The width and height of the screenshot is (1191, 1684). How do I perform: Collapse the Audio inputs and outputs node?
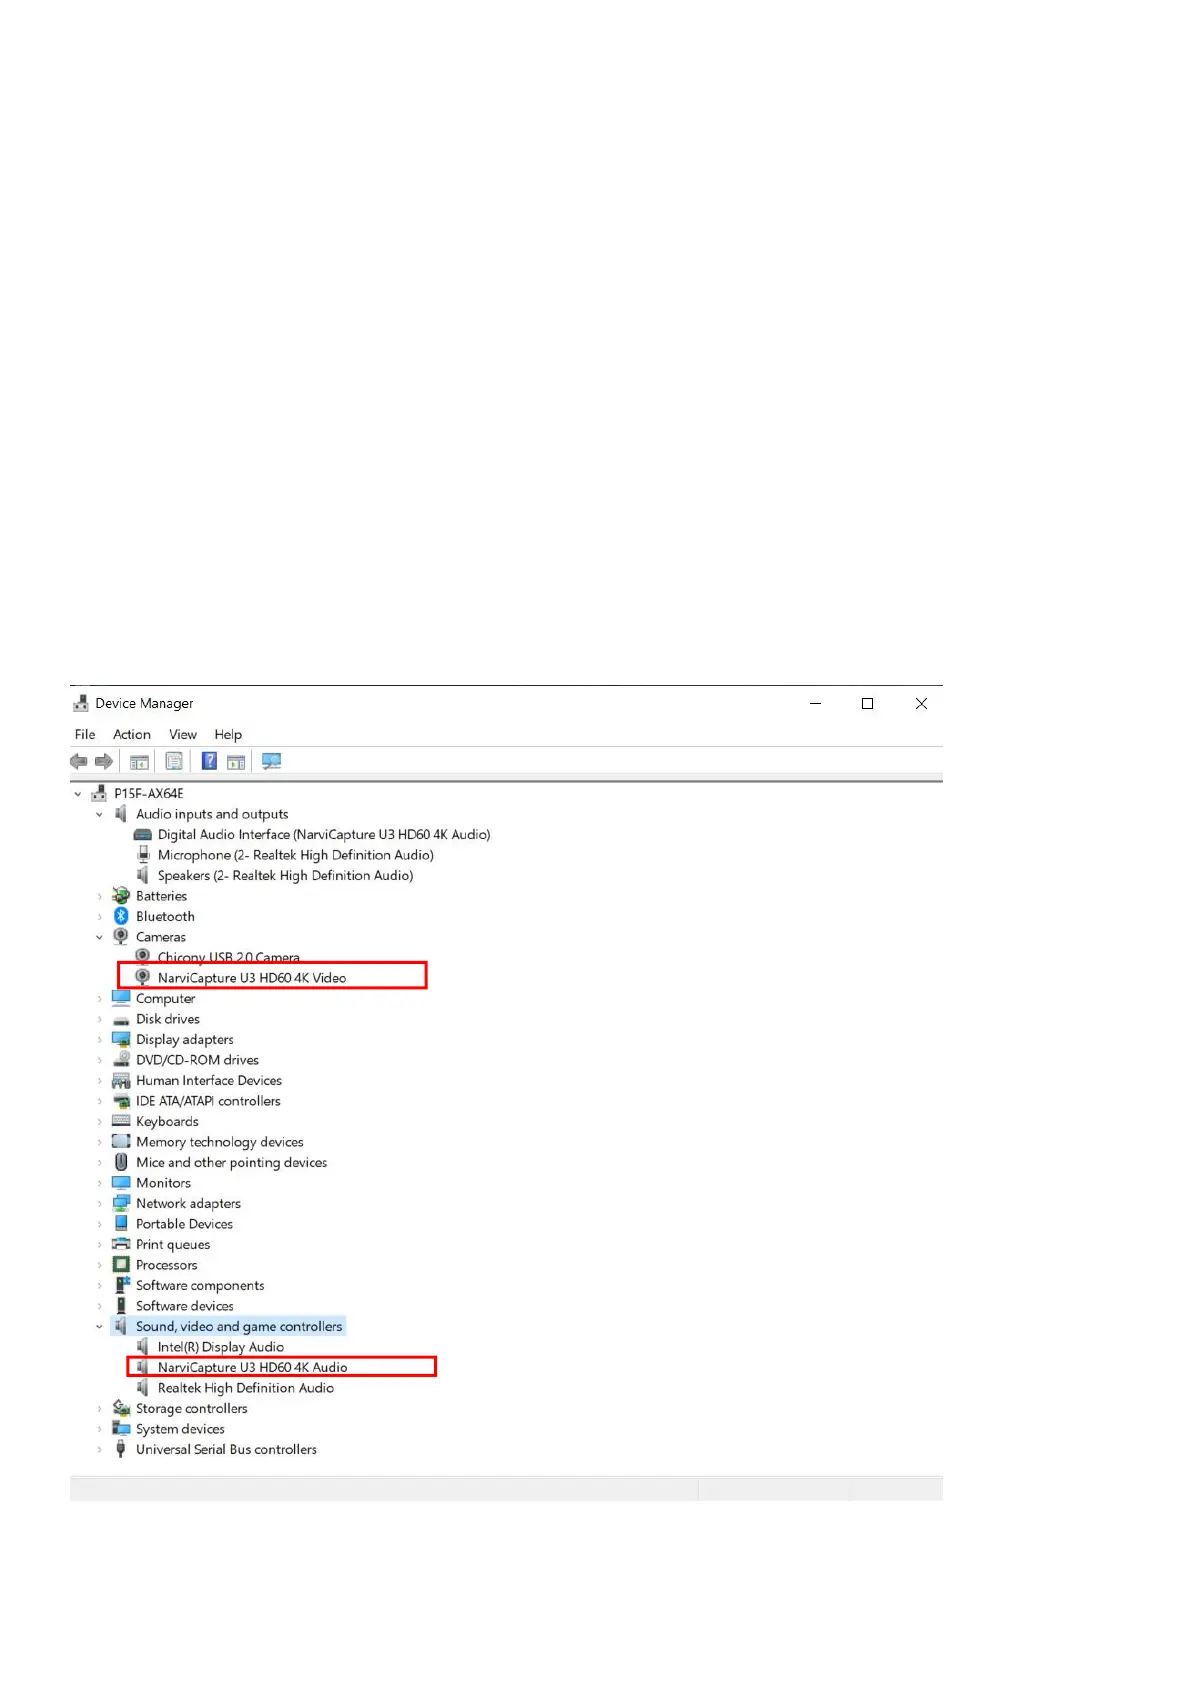99,815
